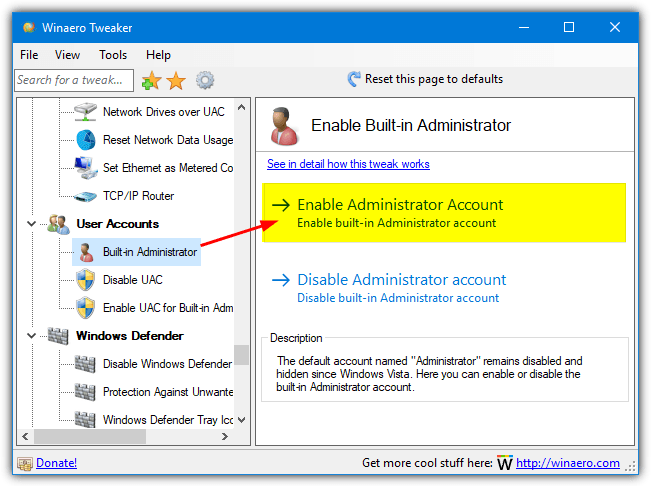Click the Winaero W logo in status bar
This screenshot has height=486, width=651.
click(x=505, y=463)
